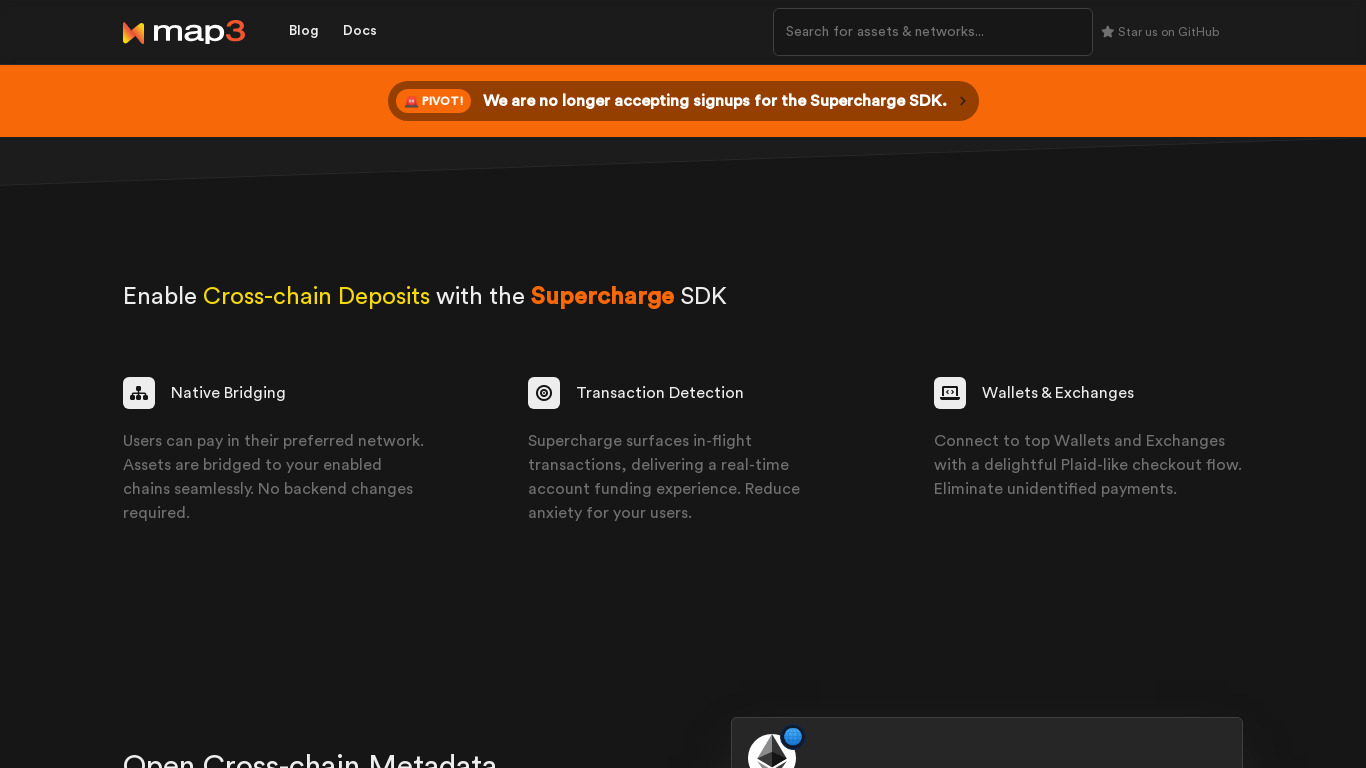Click the Open Cross-chain Metadata heading
This screenshot has height=768, width=1366.
coord(310,760)
